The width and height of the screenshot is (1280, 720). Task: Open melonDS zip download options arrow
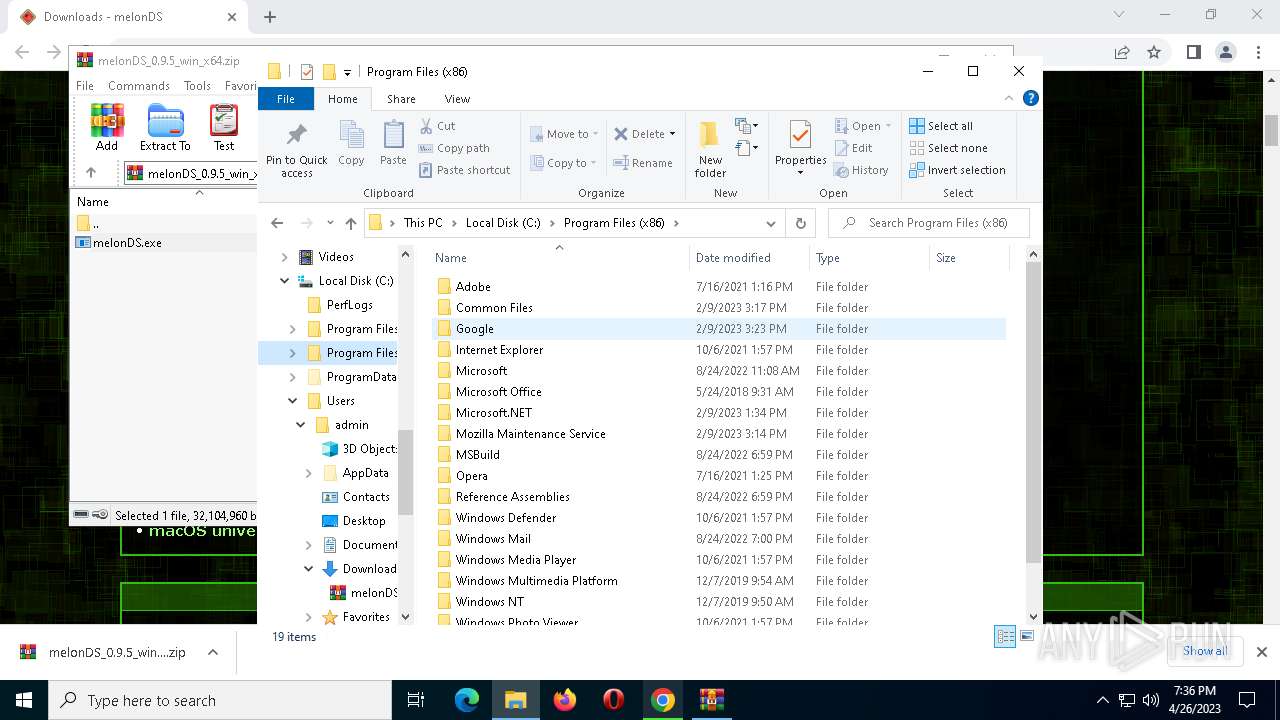click(213, 652)
